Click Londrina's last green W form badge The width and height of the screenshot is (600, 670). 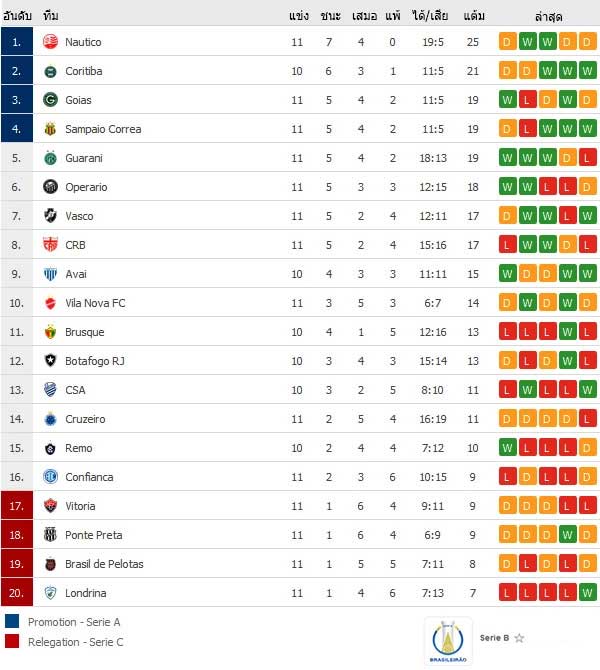pyautogui.click(x=587, y=593)
